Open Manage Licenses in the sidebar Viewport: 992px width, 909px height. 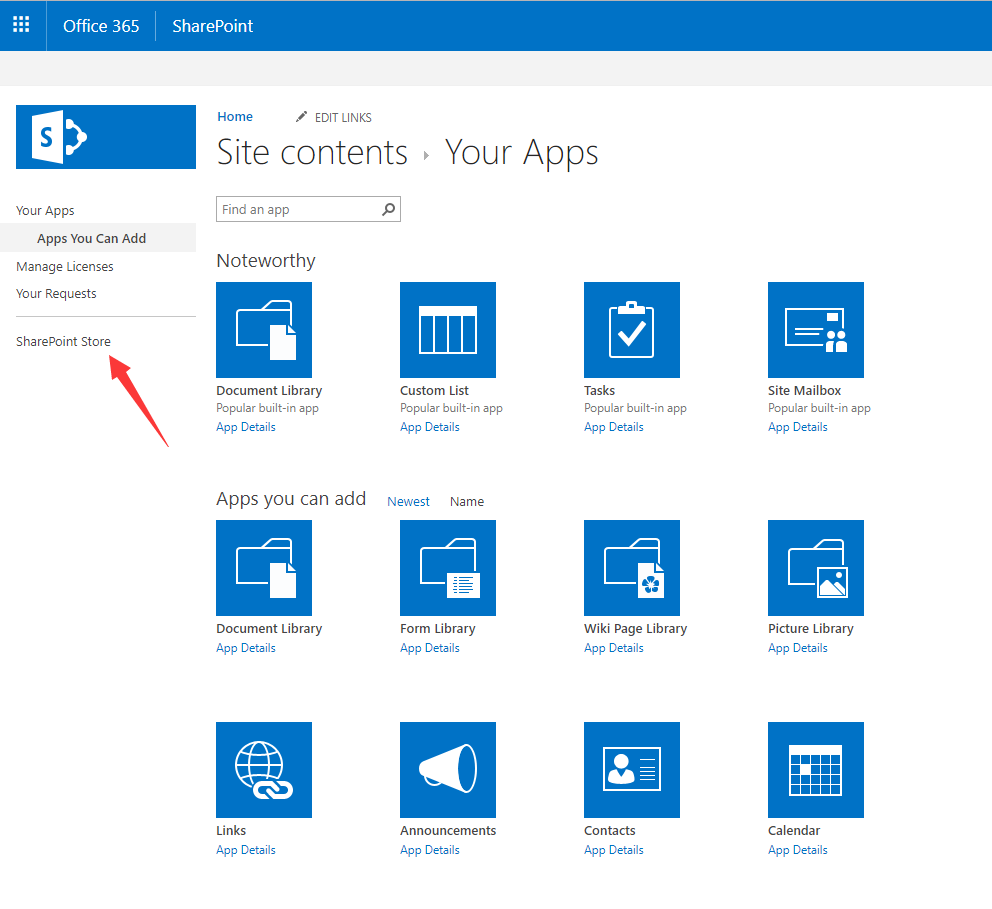(x=65, y=266)
